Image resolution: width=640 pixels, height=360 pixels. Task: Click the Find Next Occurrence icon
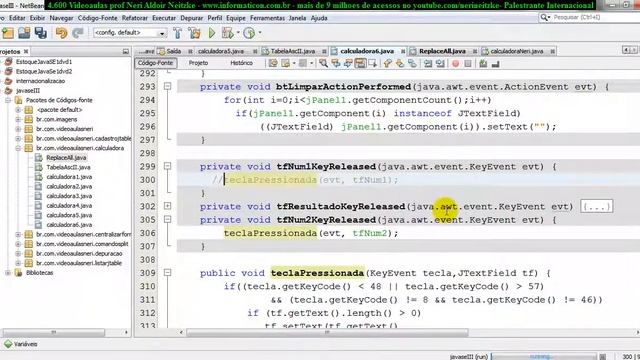coord(348,63)
